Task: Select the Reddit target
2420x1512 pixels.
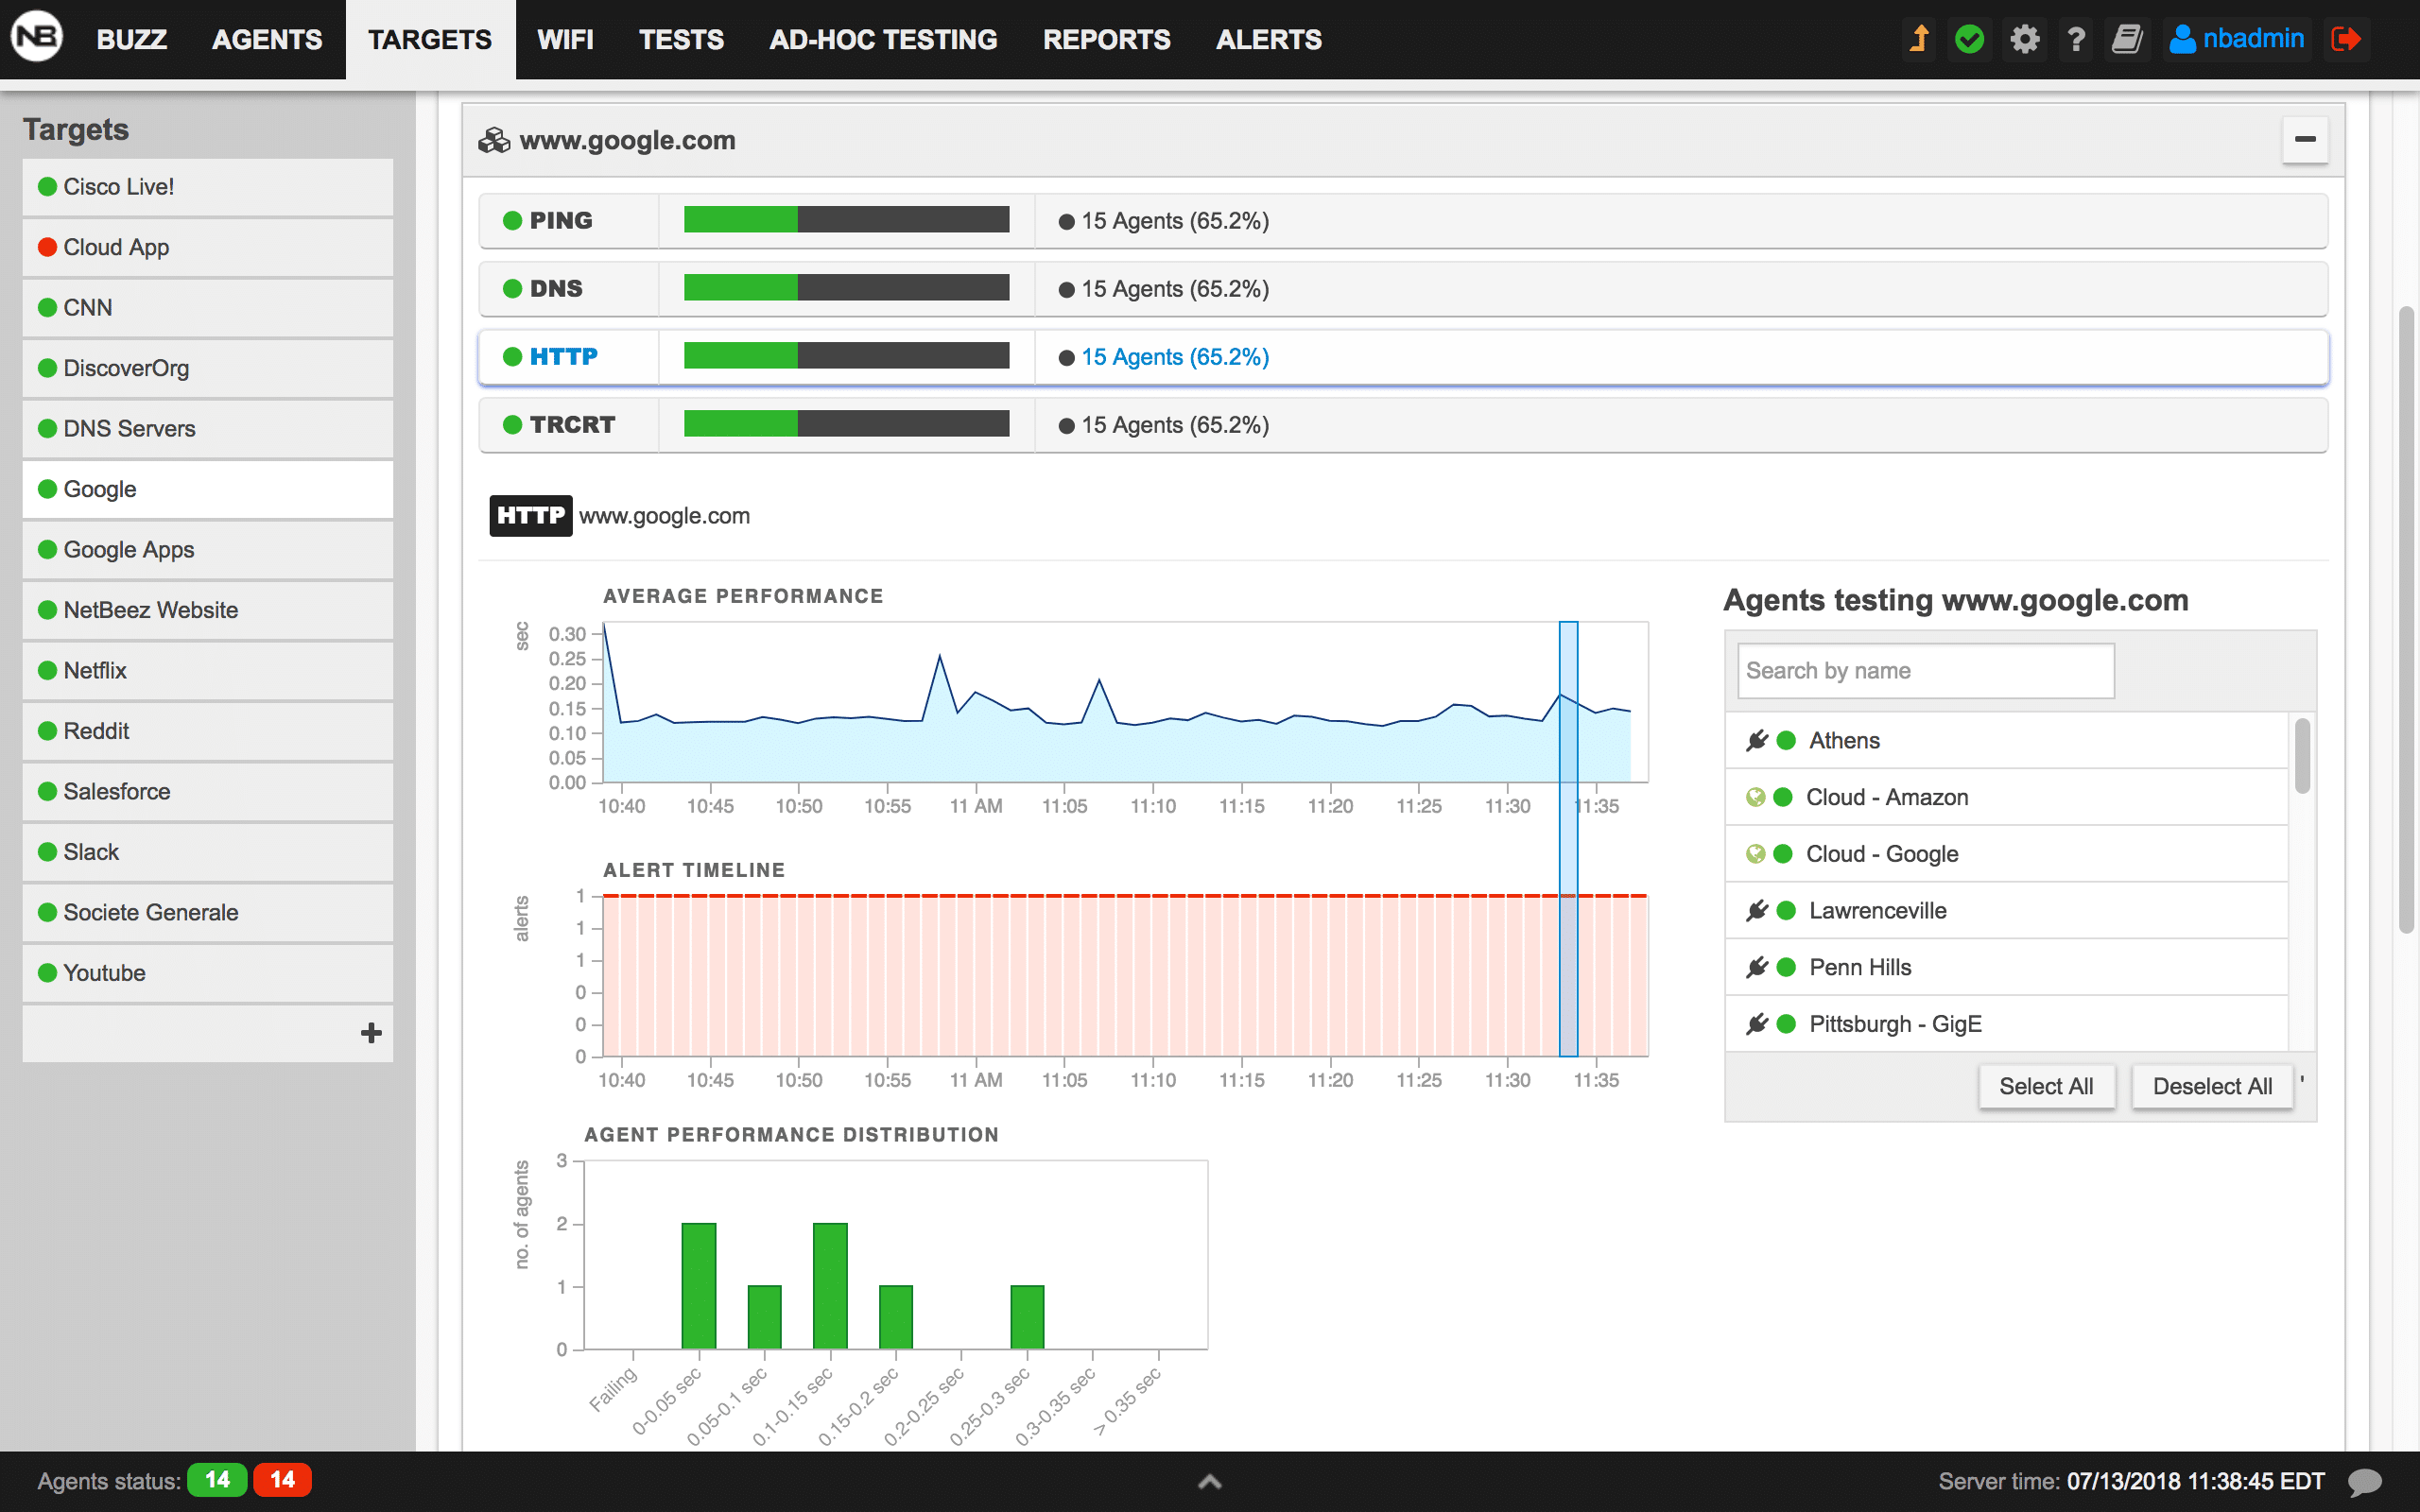Action: pyautogui.click(x=208, y=731)
